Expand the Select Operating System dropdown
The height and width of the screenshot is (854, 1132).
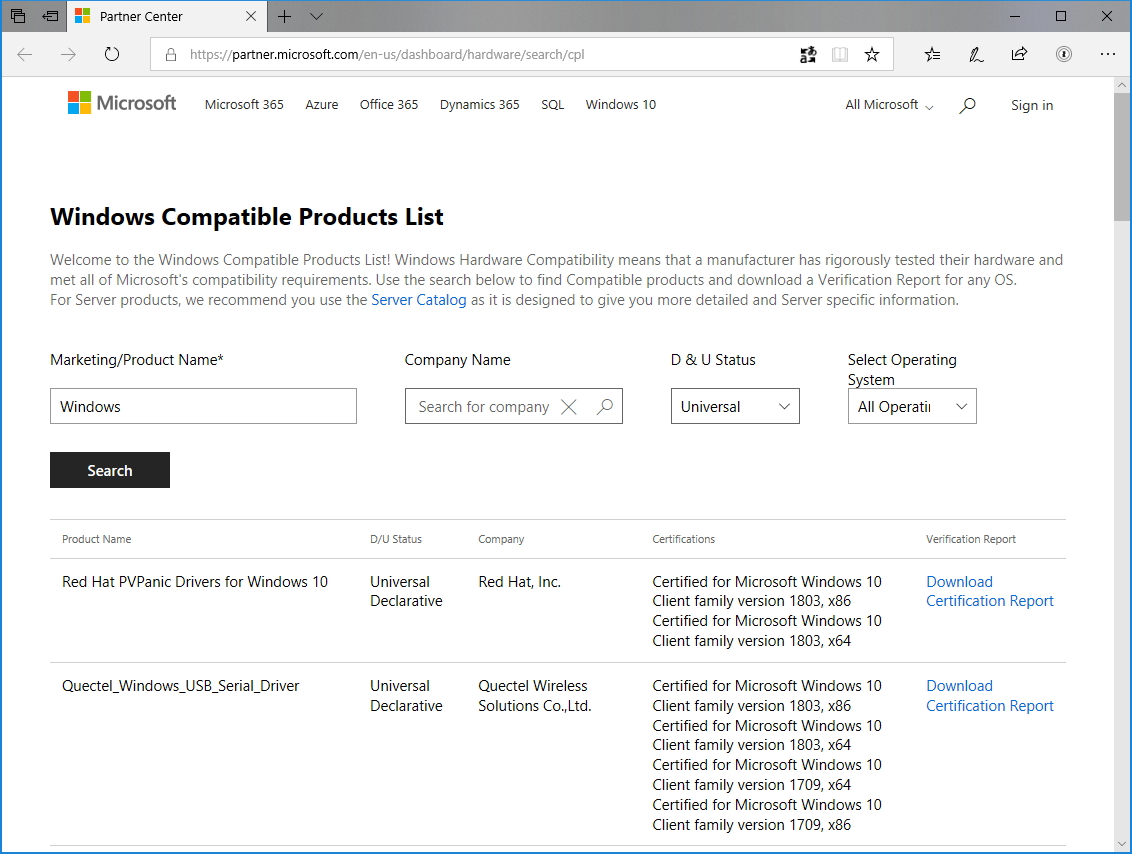(x=911, y=406)
